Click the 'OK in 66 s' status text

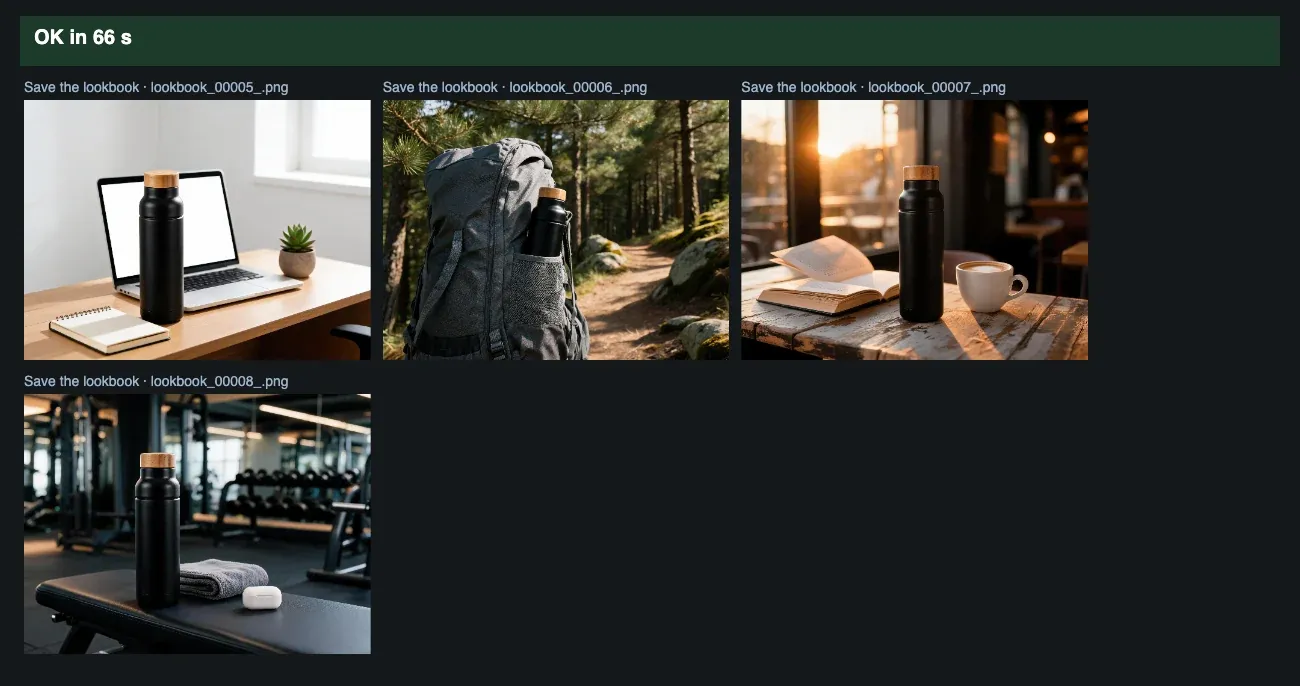pos(83,37)
